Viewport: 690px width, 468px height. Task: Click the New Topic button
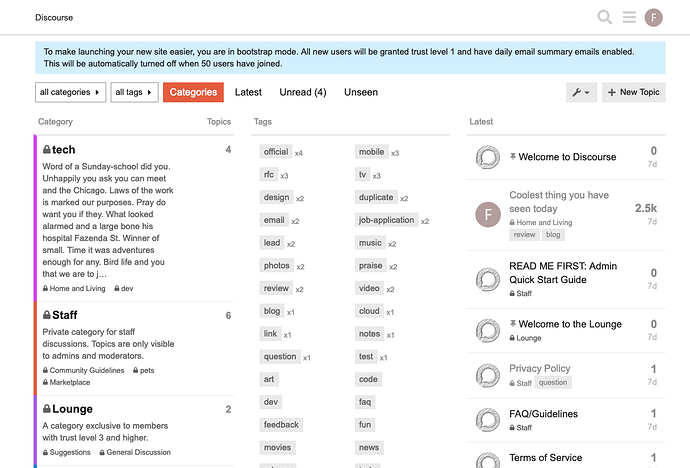point(634,92)
